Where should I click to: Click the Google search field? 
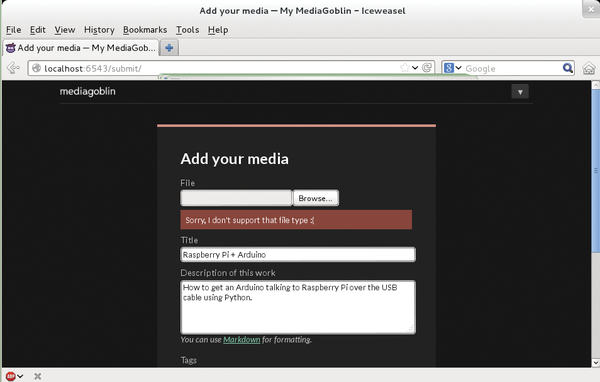512,69
